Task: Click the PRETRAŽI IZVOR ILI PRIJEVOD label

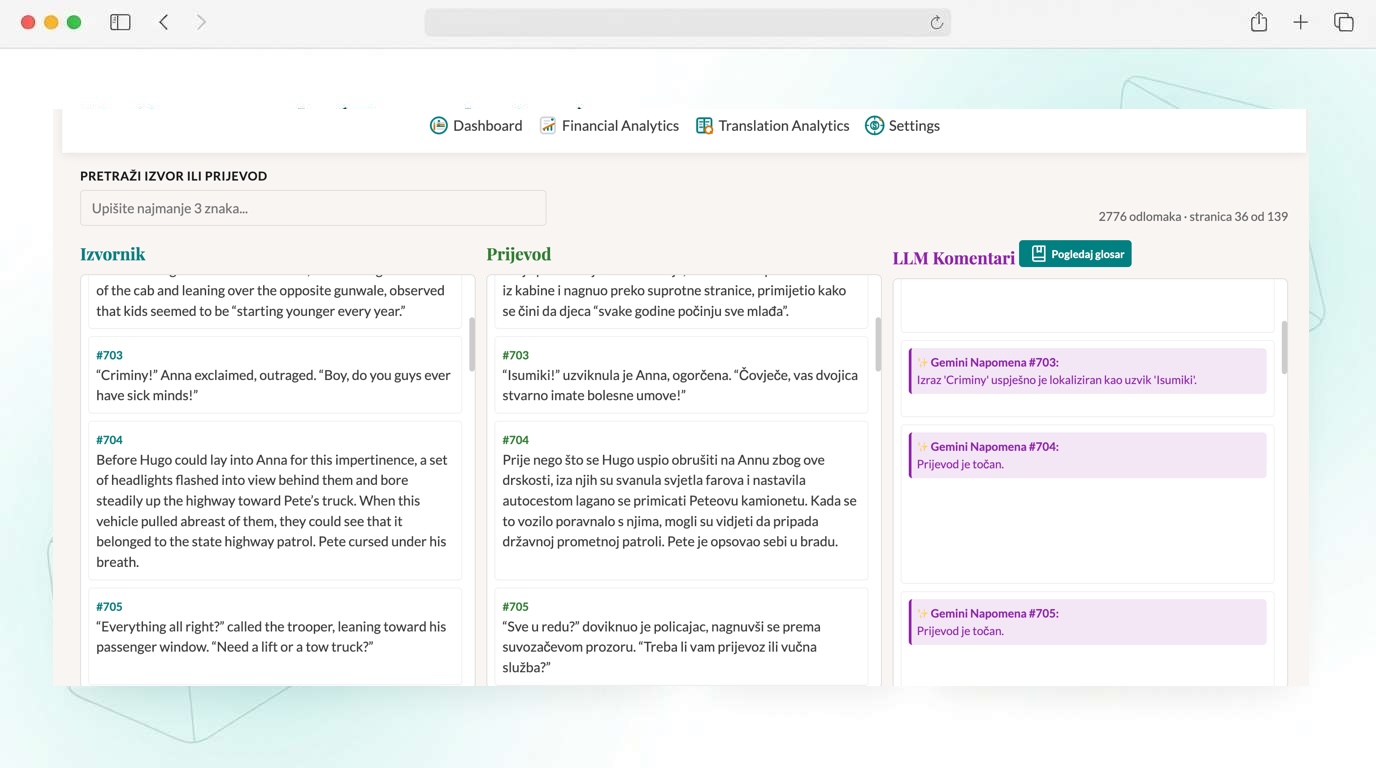Action: (174, 176)
